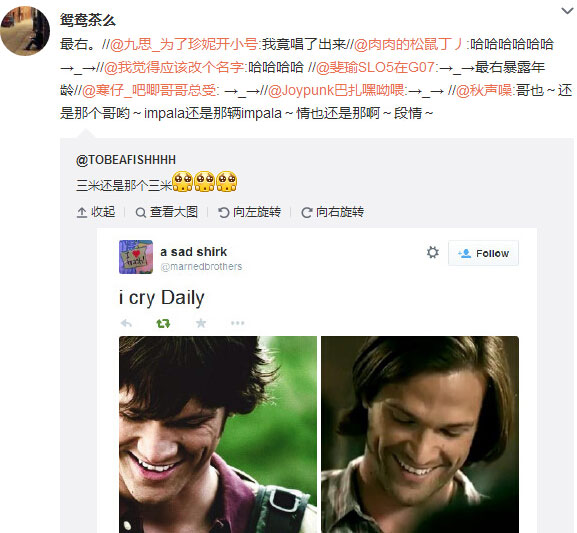Rotate image left with 向左旋转
The height and width of the screenshot is (533, 577).
(249, 212)
